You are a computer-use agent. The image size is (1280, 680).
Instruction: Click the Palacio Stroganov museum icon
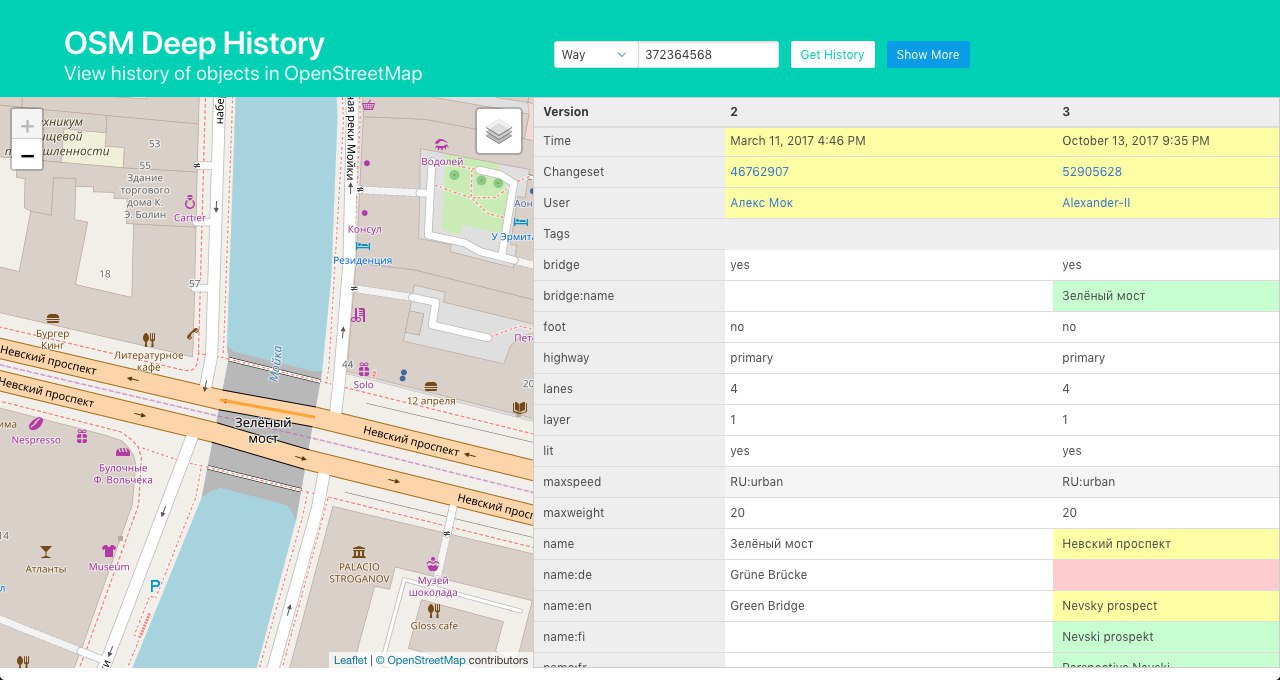359,552
